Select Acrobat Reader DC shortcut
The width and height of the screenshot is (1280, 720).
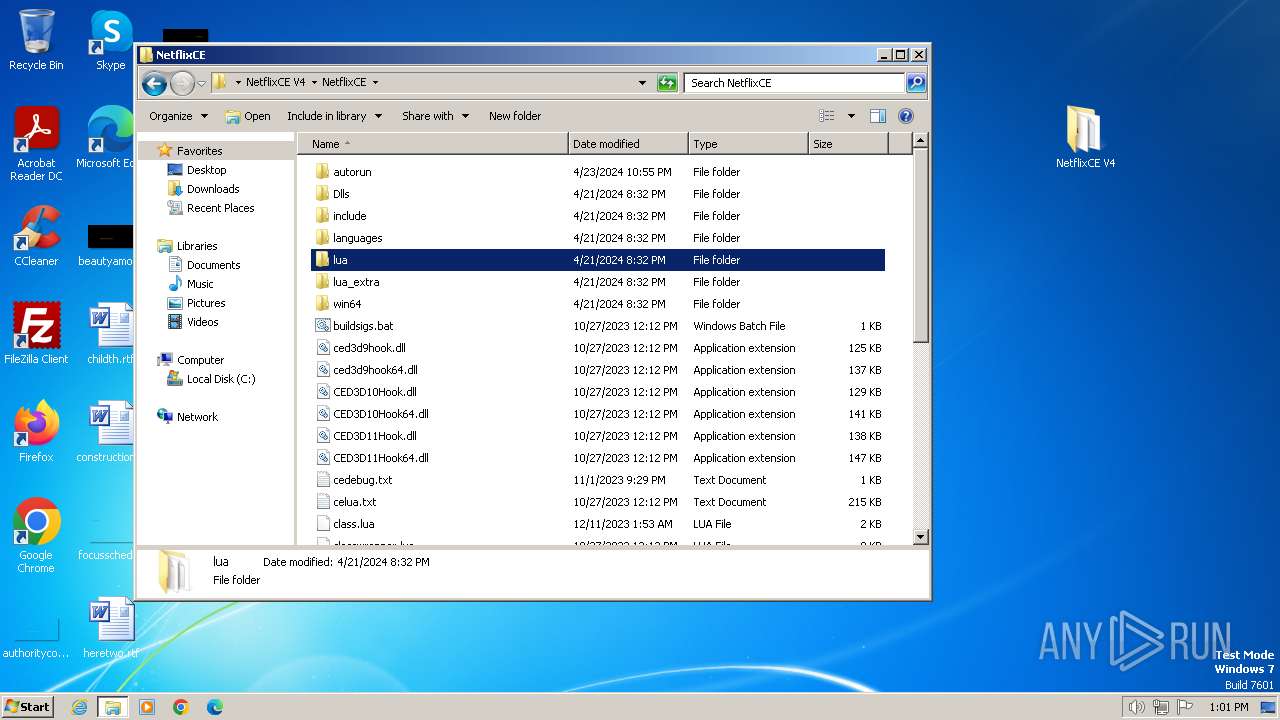[x=36, y=144]
